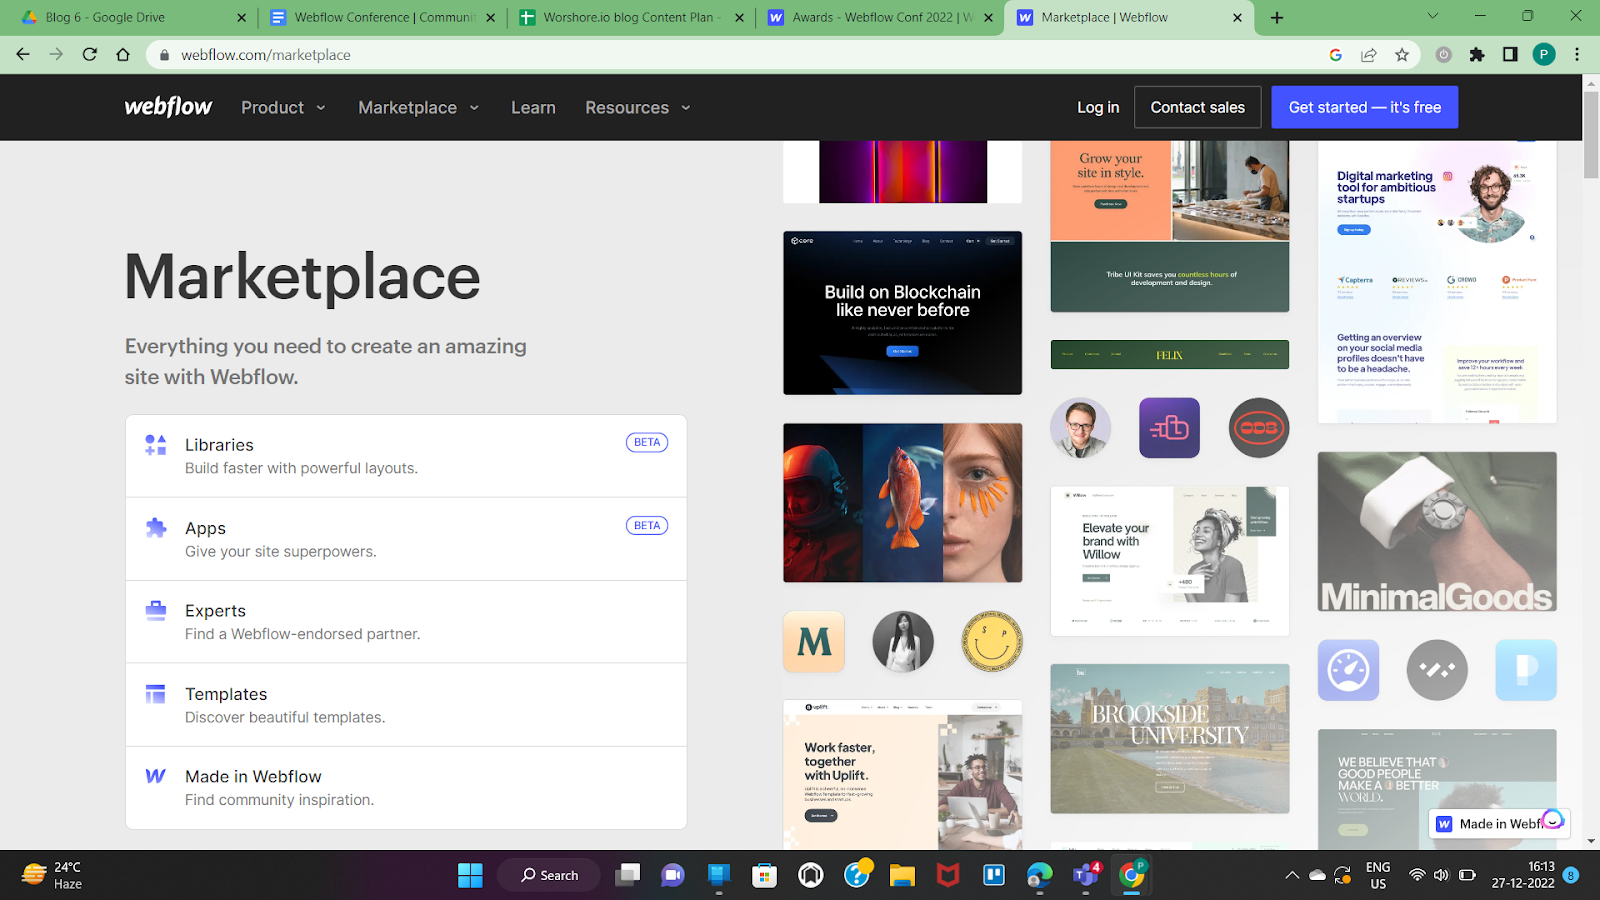1600x900 pixels.
Task: Click the light blue P app icon
Action: pos(1526,670)
